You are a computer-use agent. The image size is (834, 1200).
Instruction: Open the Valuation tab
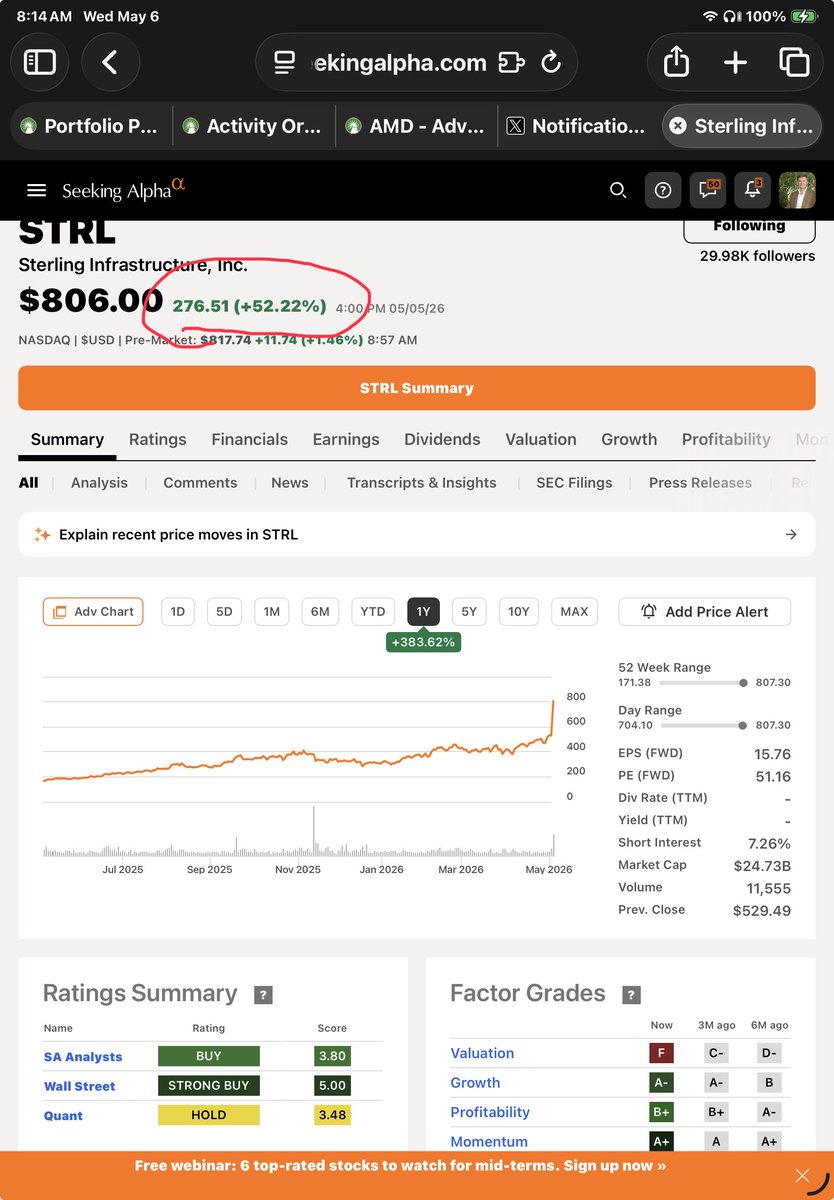(x=541, y=440)
